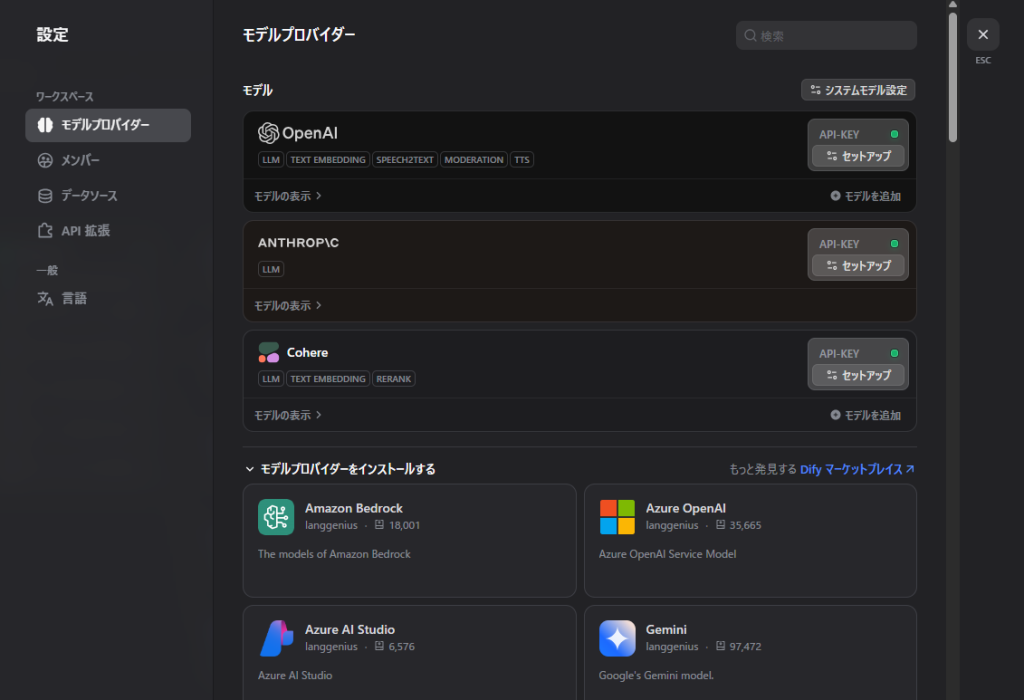Click the green API-KEY status dot for Anthropic
1024x700 pixels.
click(x=895, y=244)
